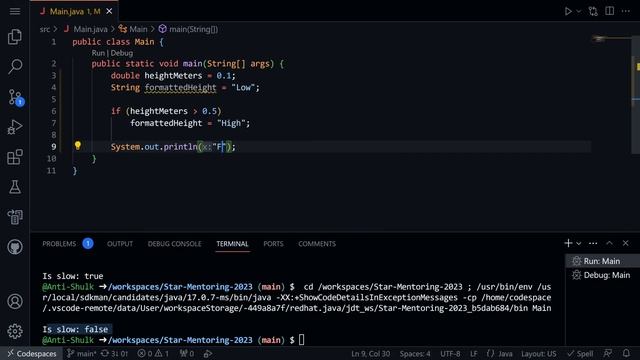Click the Codespaces remote indicator
640x360 pixels.
coord(32,353)
